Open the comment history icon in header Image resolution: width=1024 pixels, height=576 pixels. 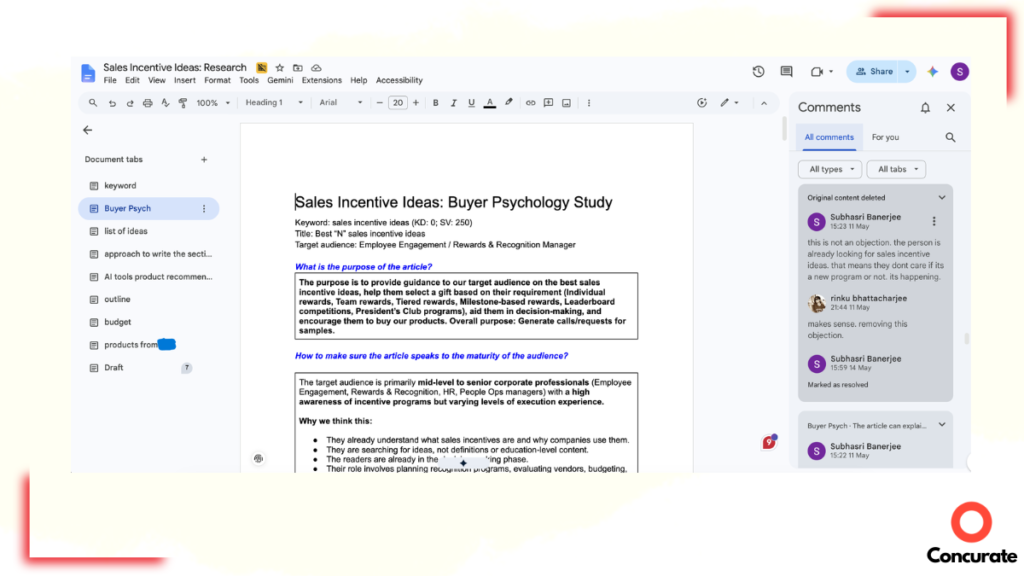click(x=786, y=72)
